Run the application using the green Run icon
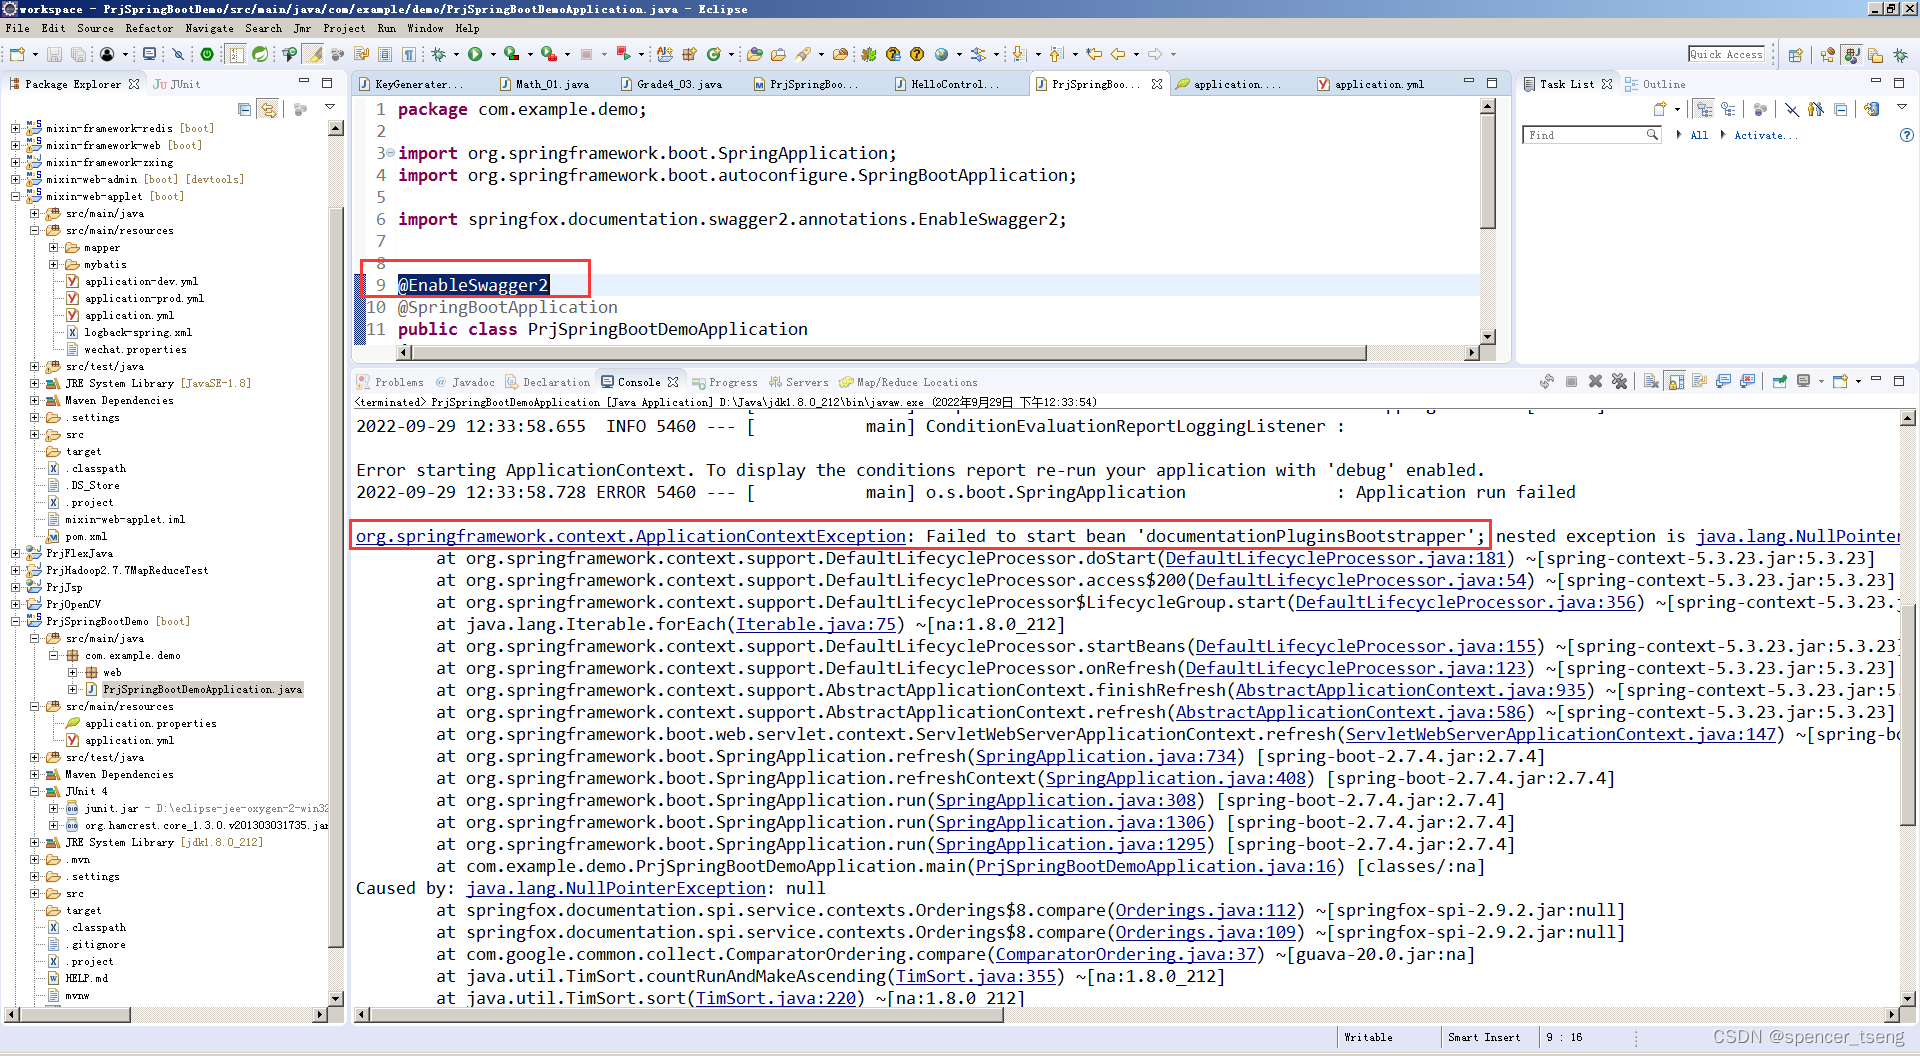 [477, 54]
